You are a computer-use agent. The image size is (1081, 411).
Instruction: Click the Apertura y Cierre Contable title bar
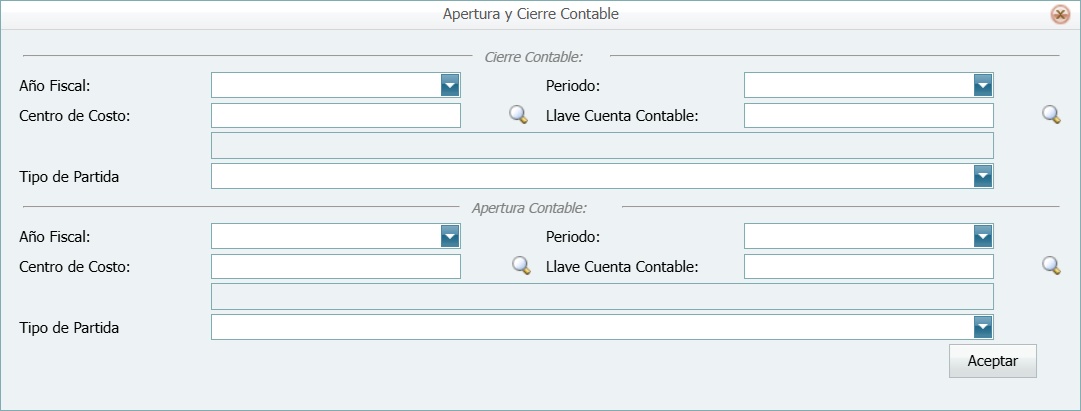[x=530, y=15]
